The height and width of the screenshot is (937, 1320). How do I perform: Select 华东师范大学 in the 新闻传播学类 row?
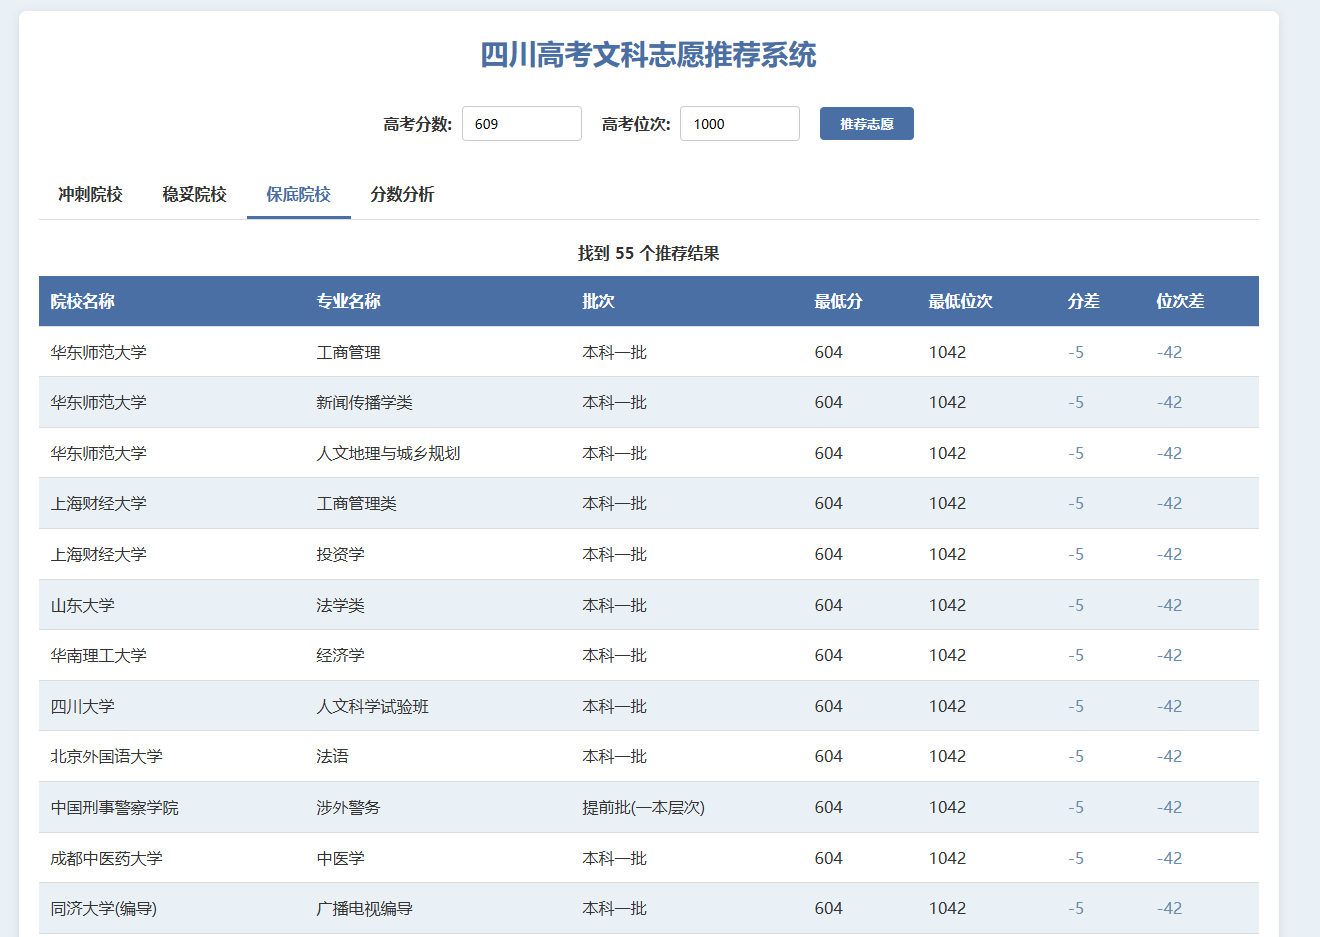99,402
